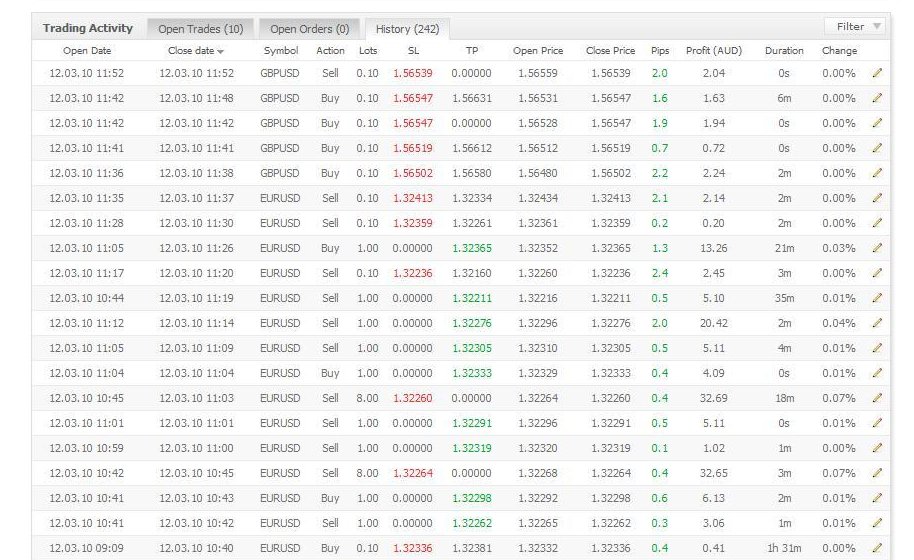Sort by Close date column header

pos(195,51)
